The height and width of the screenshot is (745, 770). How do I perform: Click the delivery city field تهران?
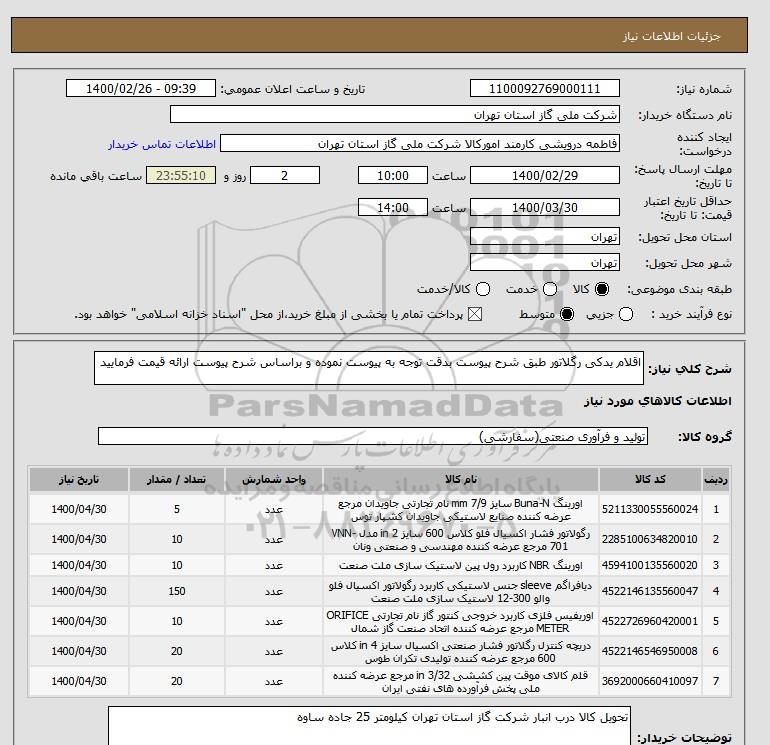pyautogui.click(x=545, y=262)
